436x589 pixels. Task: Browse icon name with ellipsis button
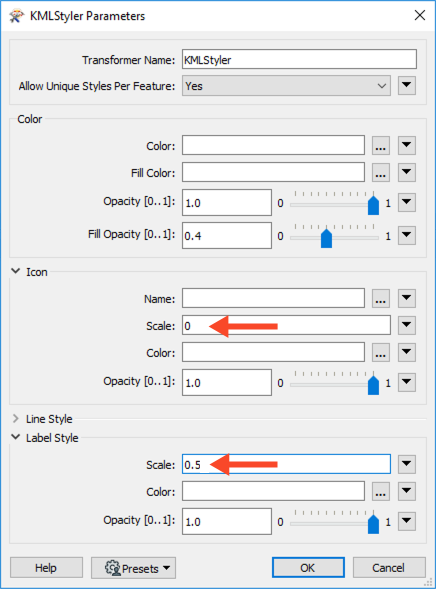coord(380,298)
